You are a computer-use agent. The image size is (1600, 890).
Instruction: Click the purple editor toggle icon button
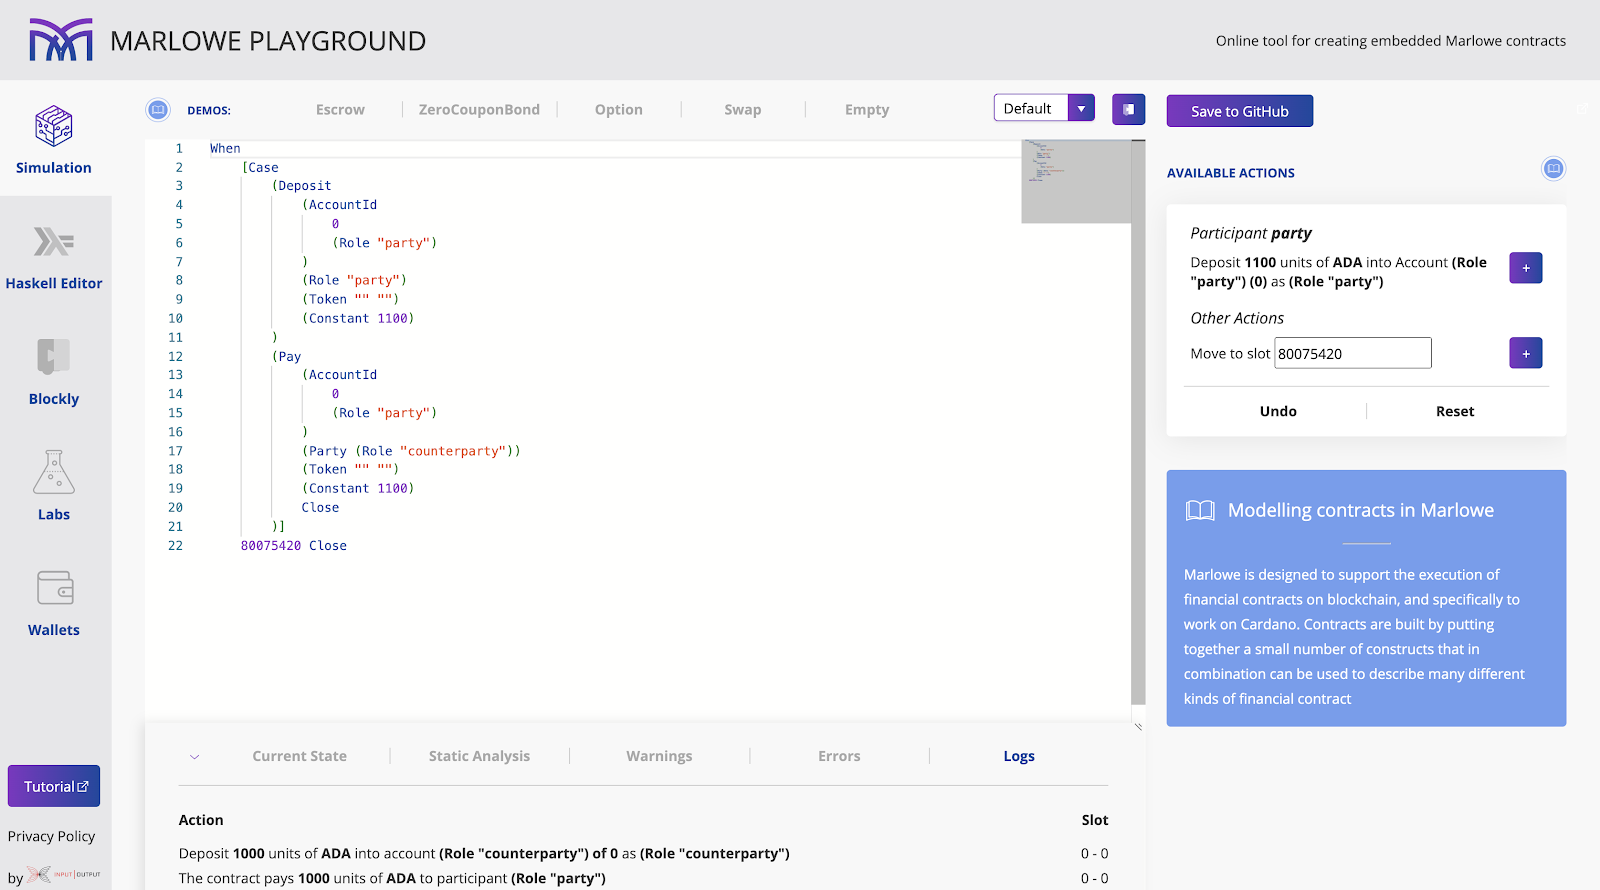click(x=1129, y=109)
